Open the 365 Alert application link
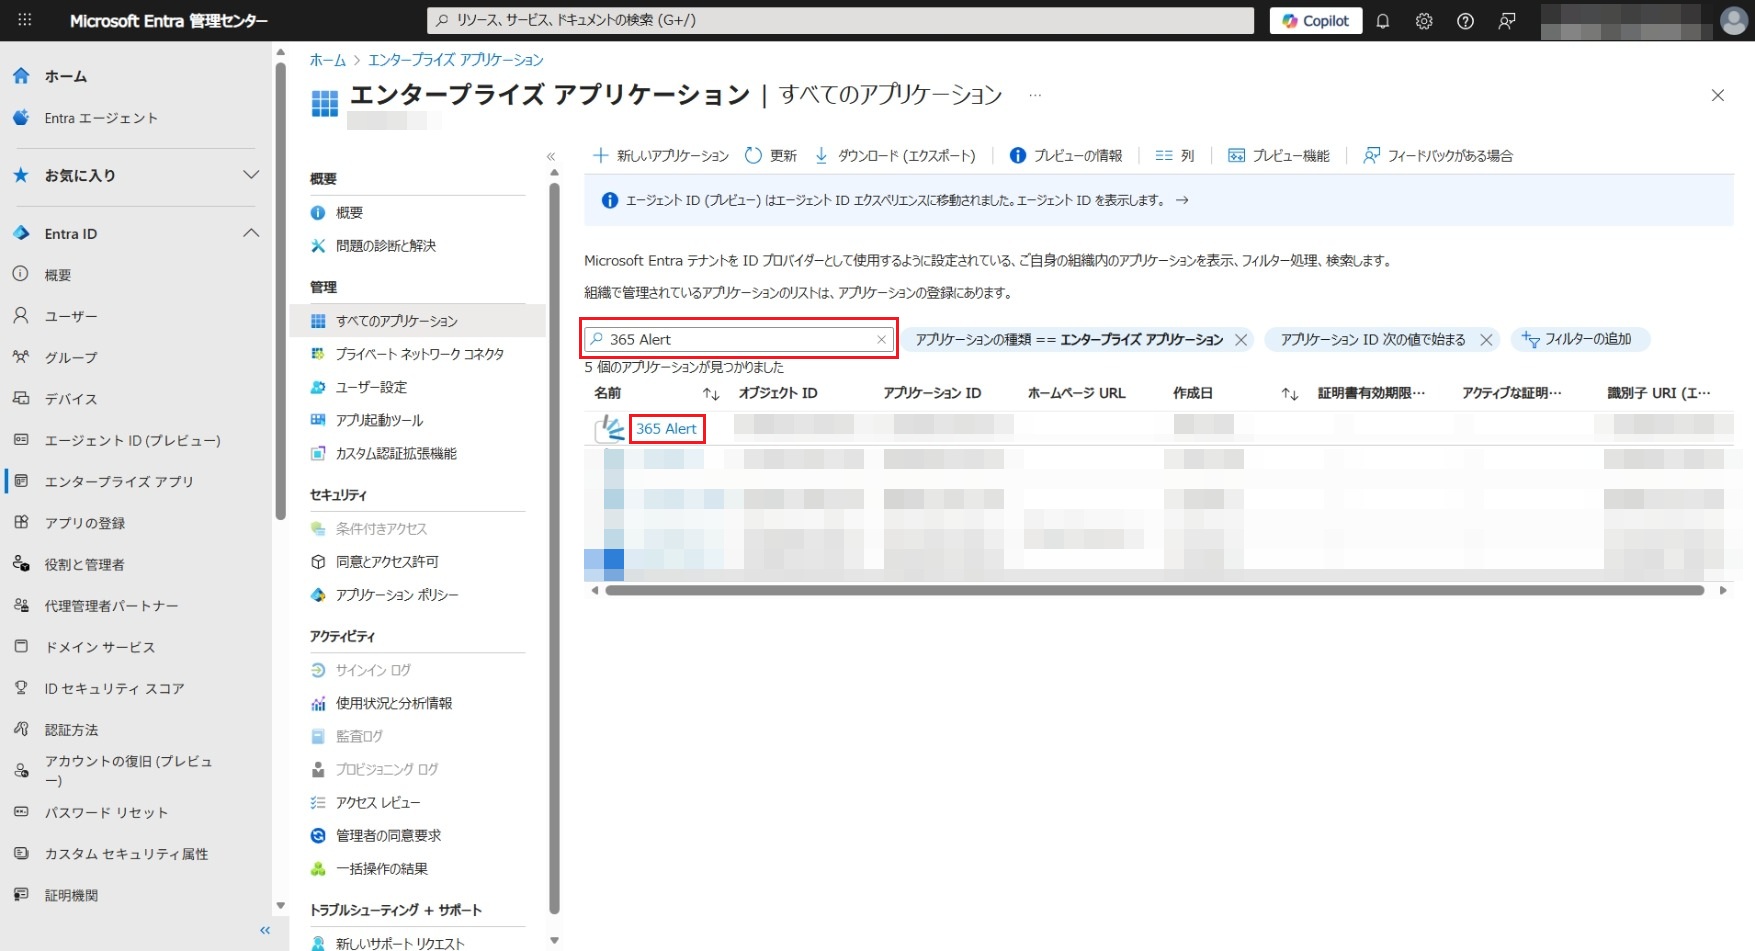1755x951 pixels. 666,429
